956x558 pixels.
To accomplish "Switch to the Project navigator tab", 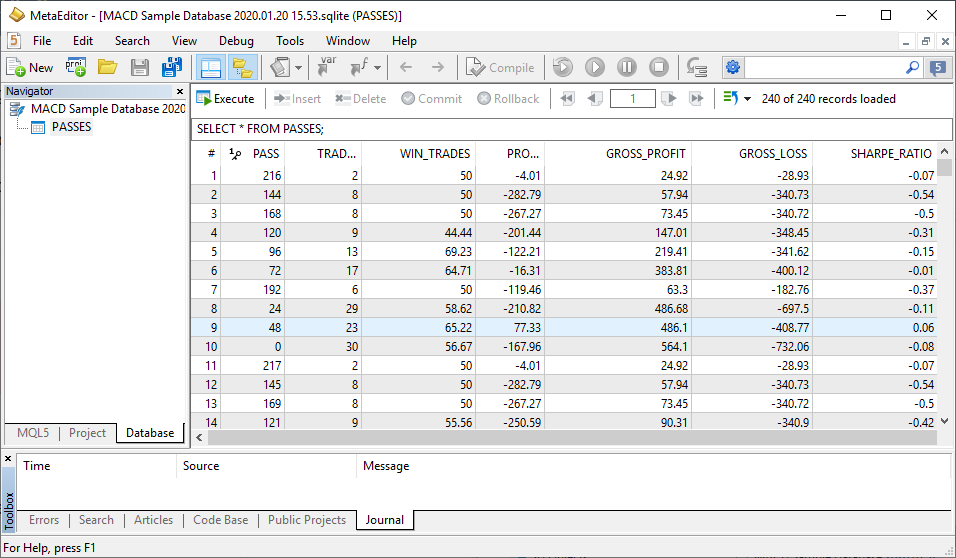I will (x=87, y=432).
